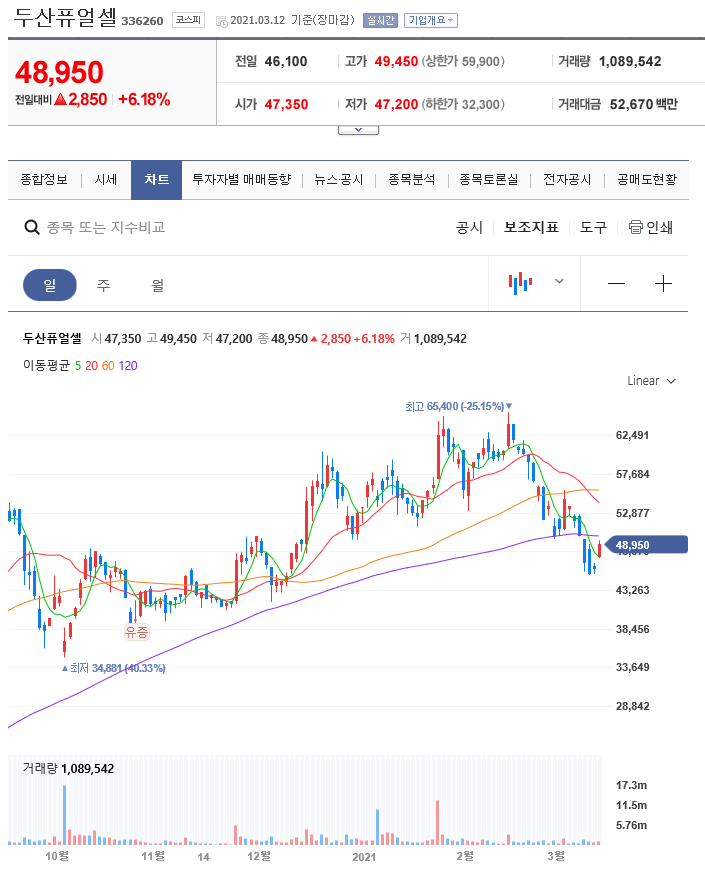Click the 도구 button
Image resolution: width=705 pixels, height=882 pixels.
point(594,227)
